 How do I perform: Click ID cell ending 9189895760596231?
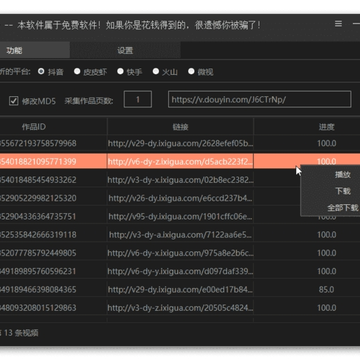(x=38, y=271)
